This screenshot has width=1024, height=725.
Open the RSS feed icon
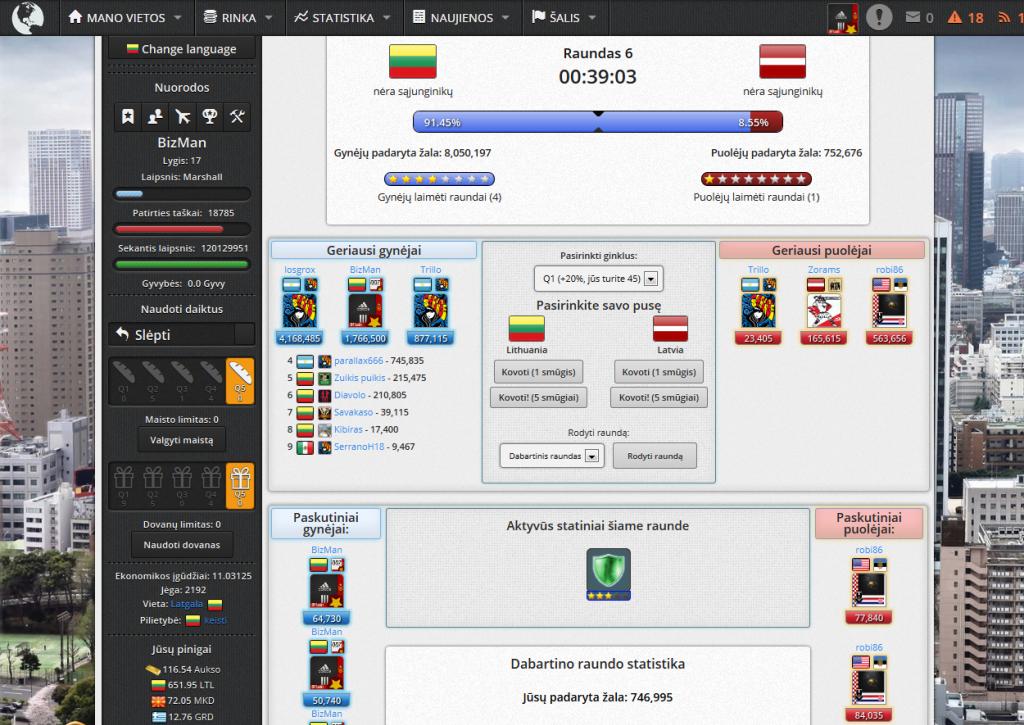coord(1004,17)
